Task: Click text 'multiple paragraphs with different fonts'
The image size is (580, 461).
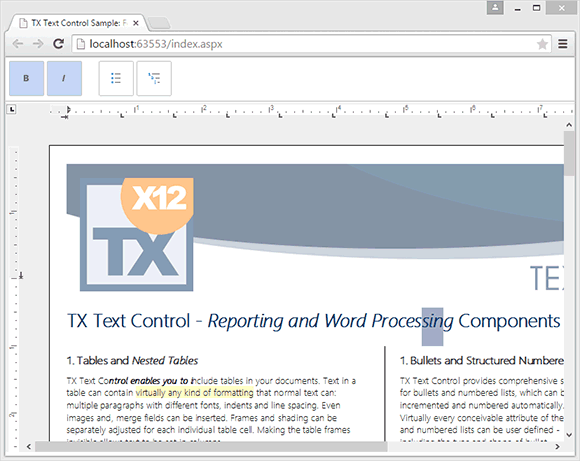Action: (143, 406)
